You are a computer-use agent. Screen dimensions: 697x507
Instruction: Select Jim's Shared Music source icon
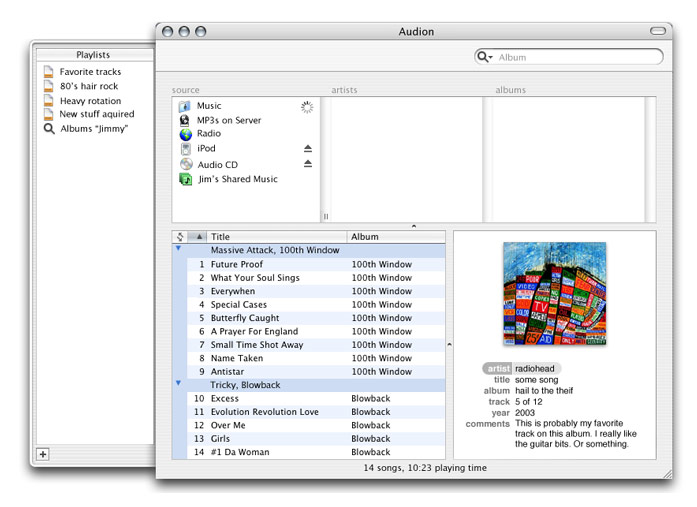coord(185,179)
